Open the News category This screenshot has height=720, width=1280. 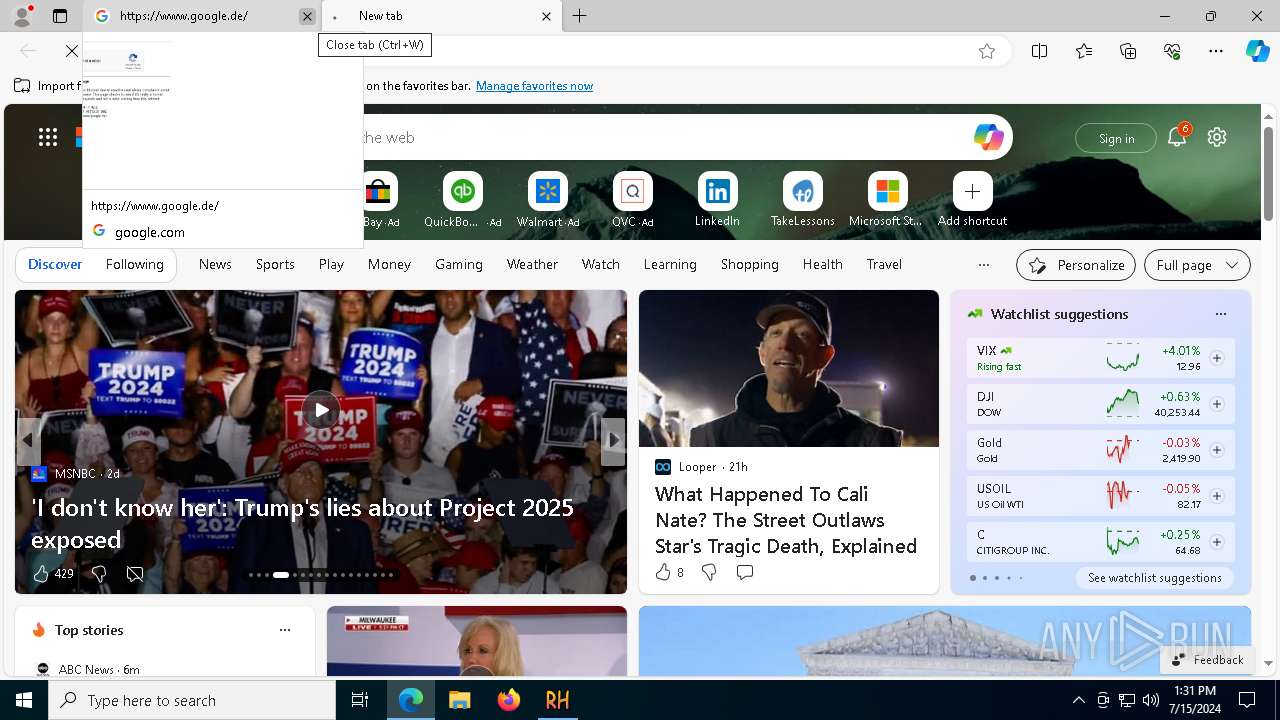(x=215, y=264)
